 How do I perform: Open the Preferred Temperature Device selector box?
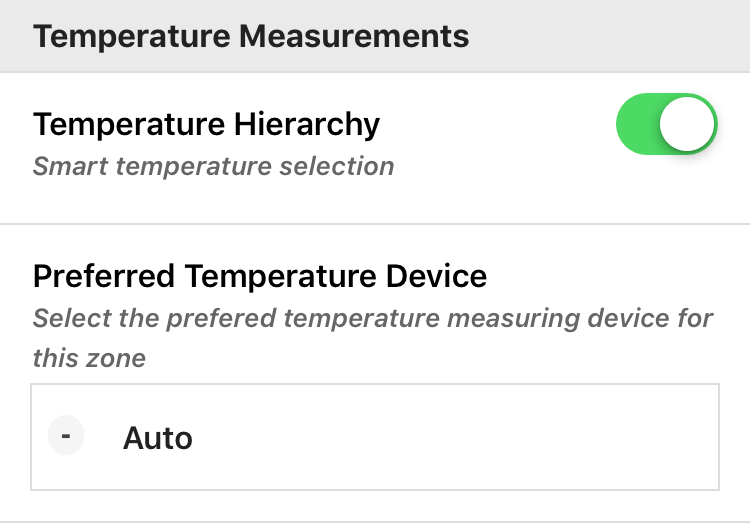pyautogui.click(x=375, y=437)
